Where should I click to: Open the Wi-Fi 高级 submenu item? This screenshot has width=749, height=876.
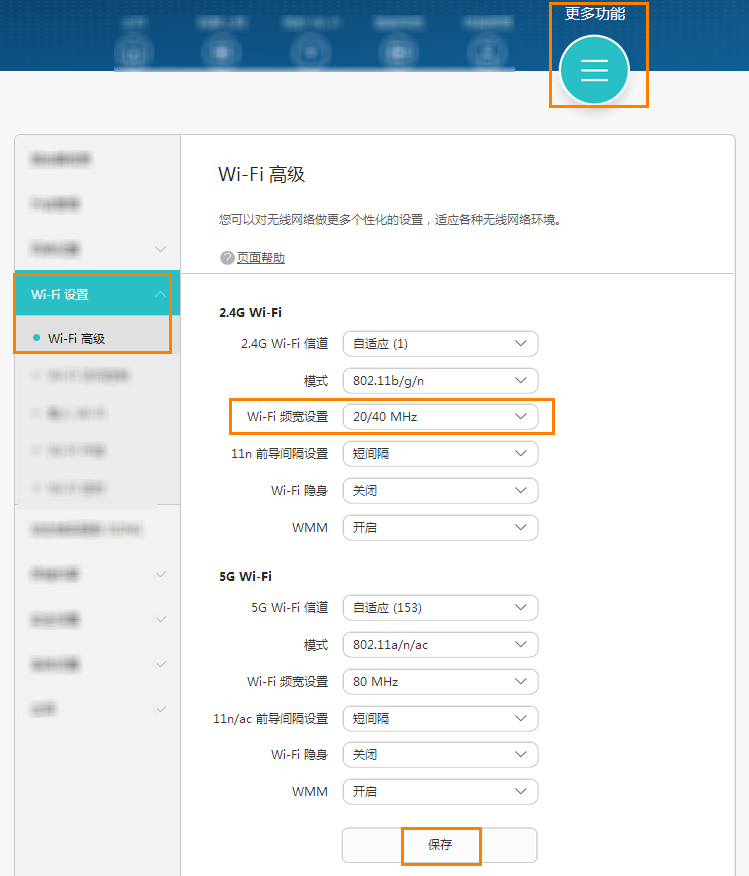(x=76, y=338)
